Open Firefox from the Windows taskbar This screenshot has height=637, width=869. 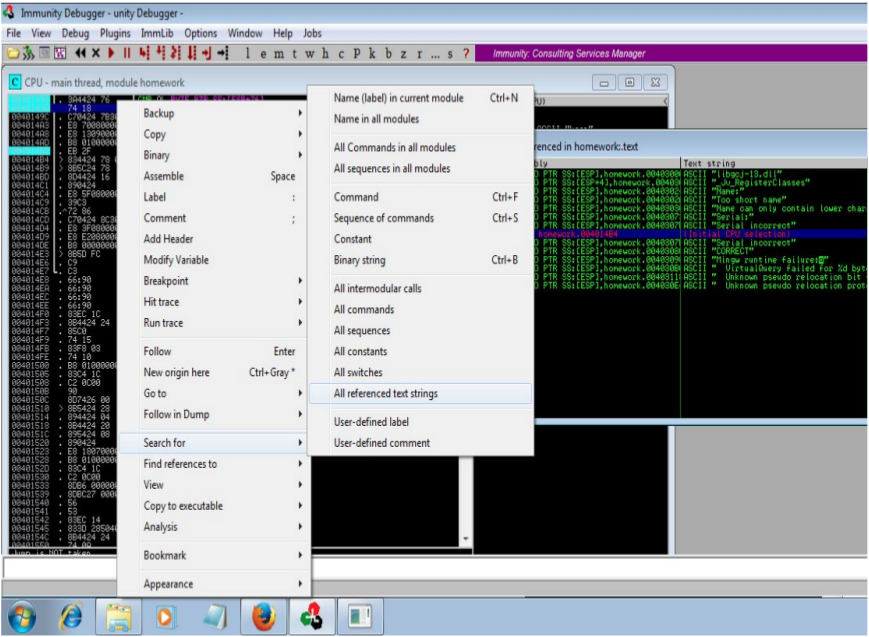tap(263, 617)
